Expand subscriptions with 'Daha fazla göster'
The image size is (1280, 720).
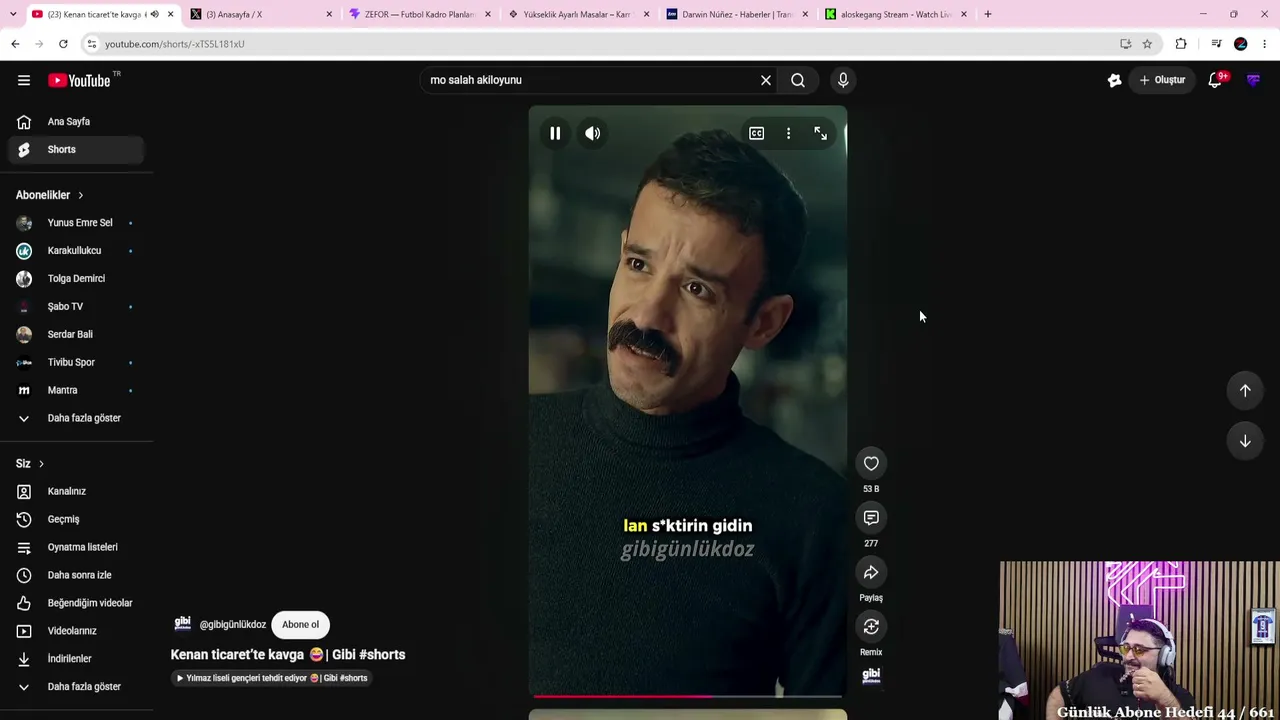pos(76,418)
